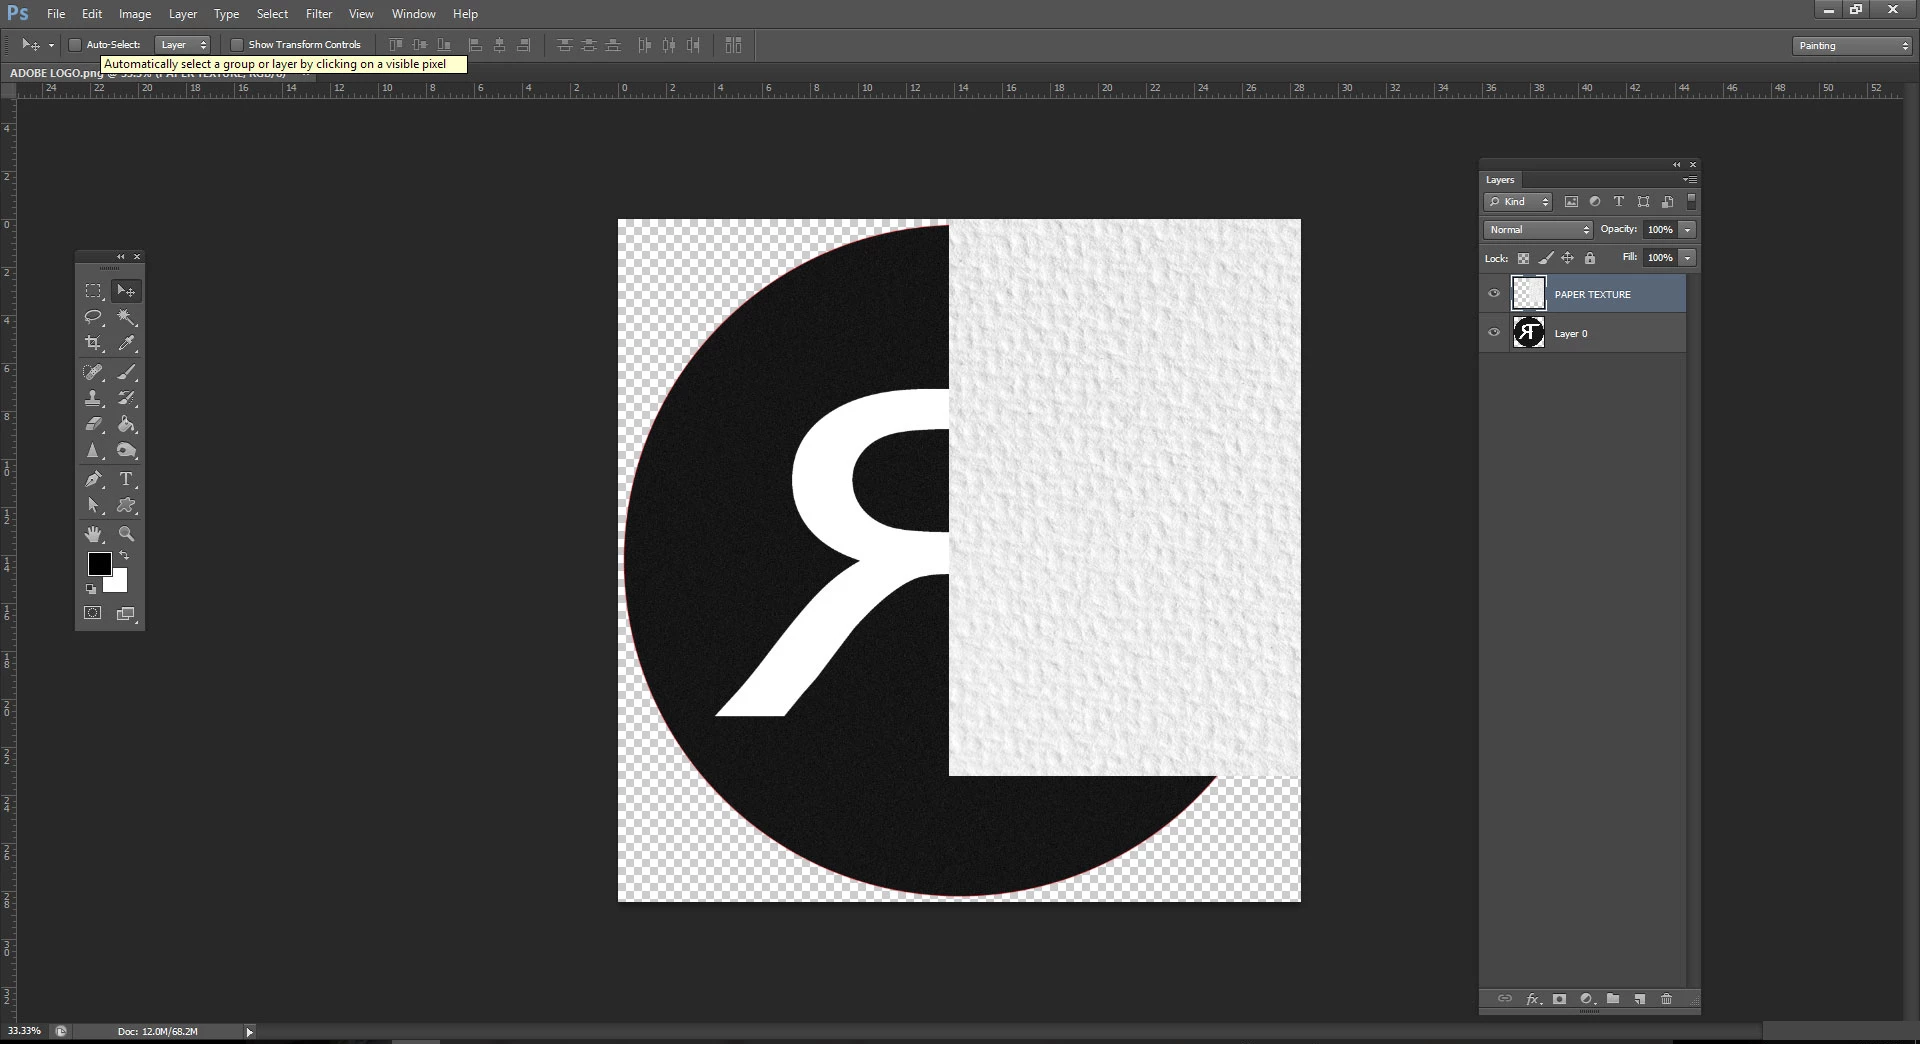1920x1044 pixels.
Task: Select the Sponge tool
Action: pyautogui.click(x=126, y=451)
